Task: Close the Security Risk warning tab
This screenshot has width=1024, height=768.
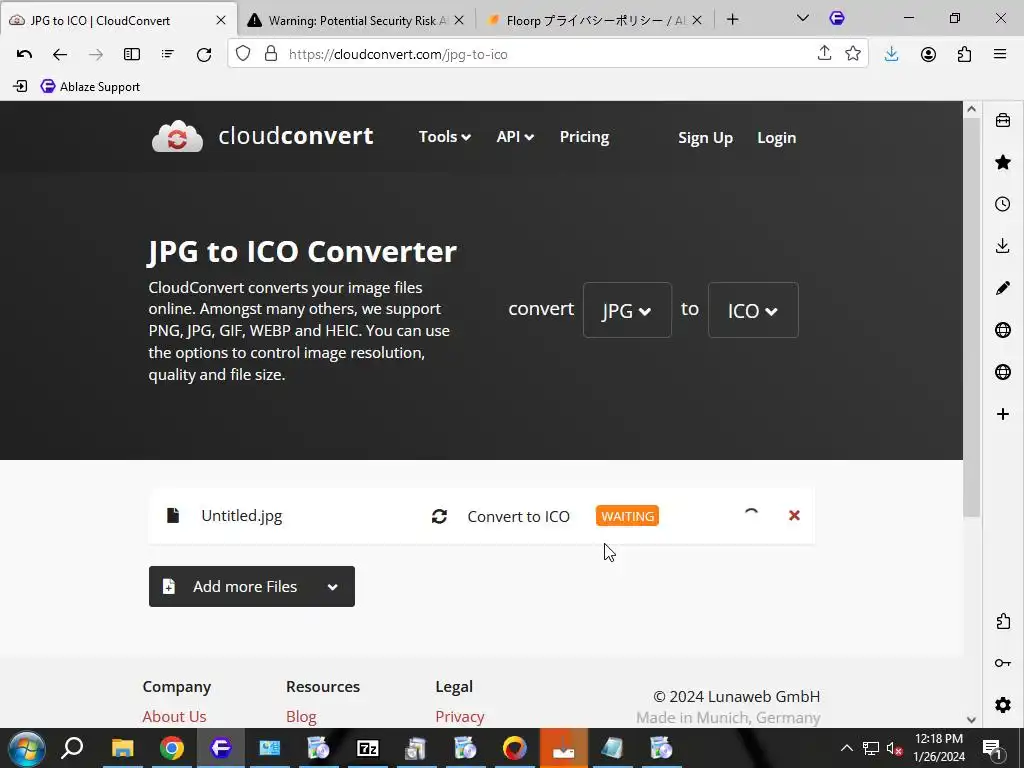Action: tap(459, 20)
